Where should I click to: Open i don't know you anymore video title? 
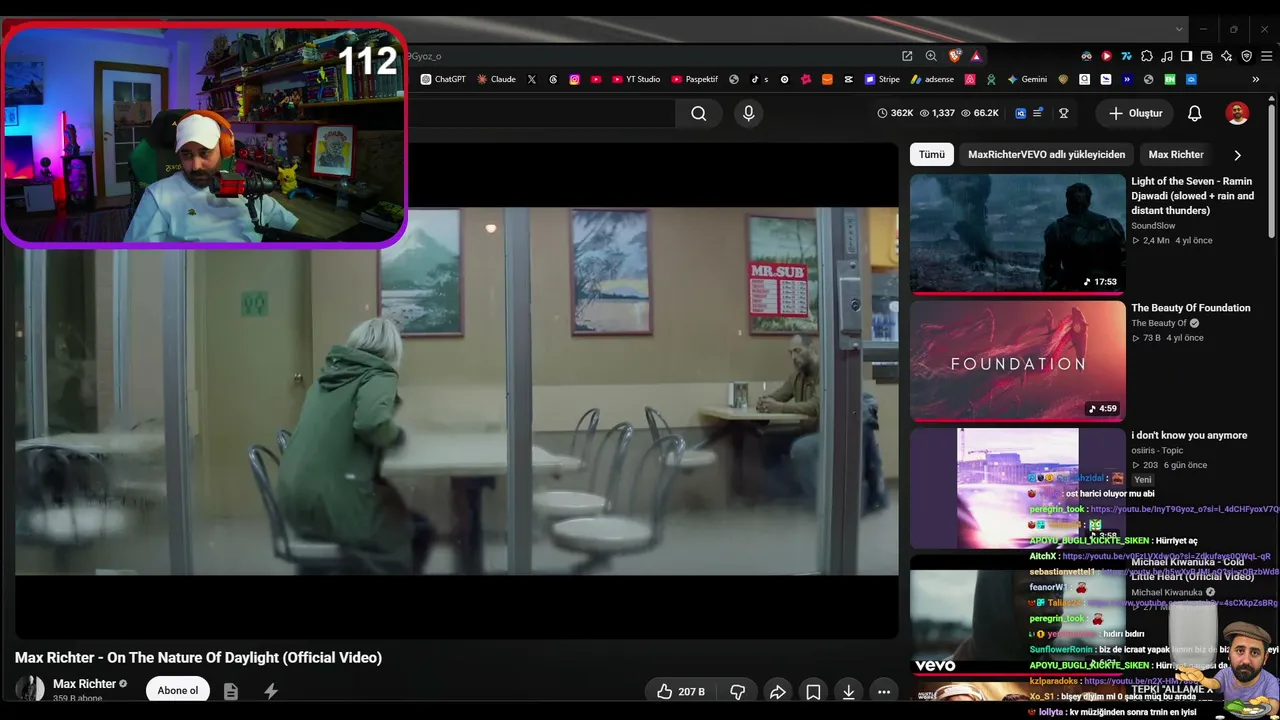[x=1189, y=435]
